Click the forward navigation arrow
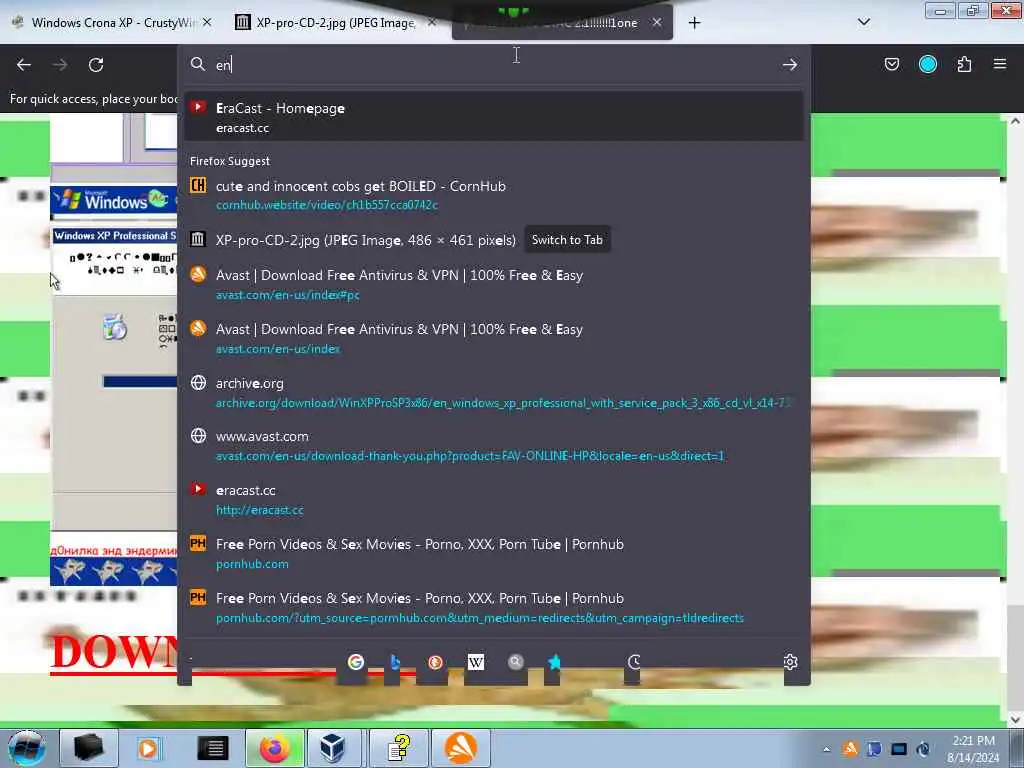The image size is (1024, 768). coord(60,65)
